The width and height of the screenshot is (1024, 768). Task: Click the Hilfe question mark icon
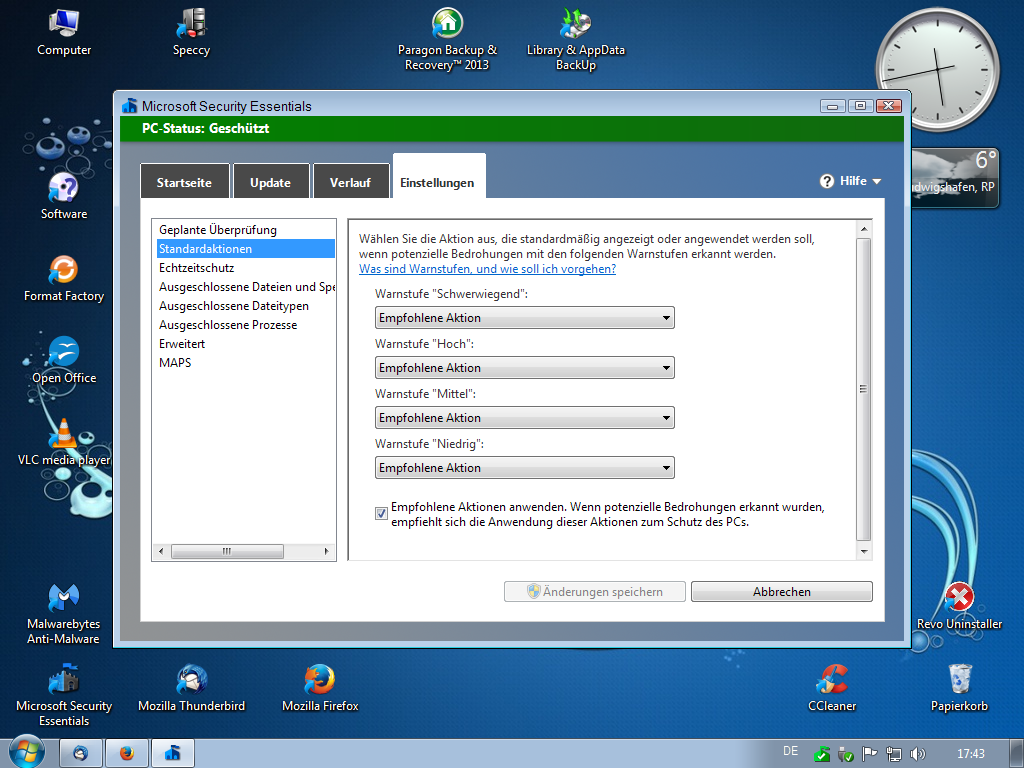(x=827, y=181)
